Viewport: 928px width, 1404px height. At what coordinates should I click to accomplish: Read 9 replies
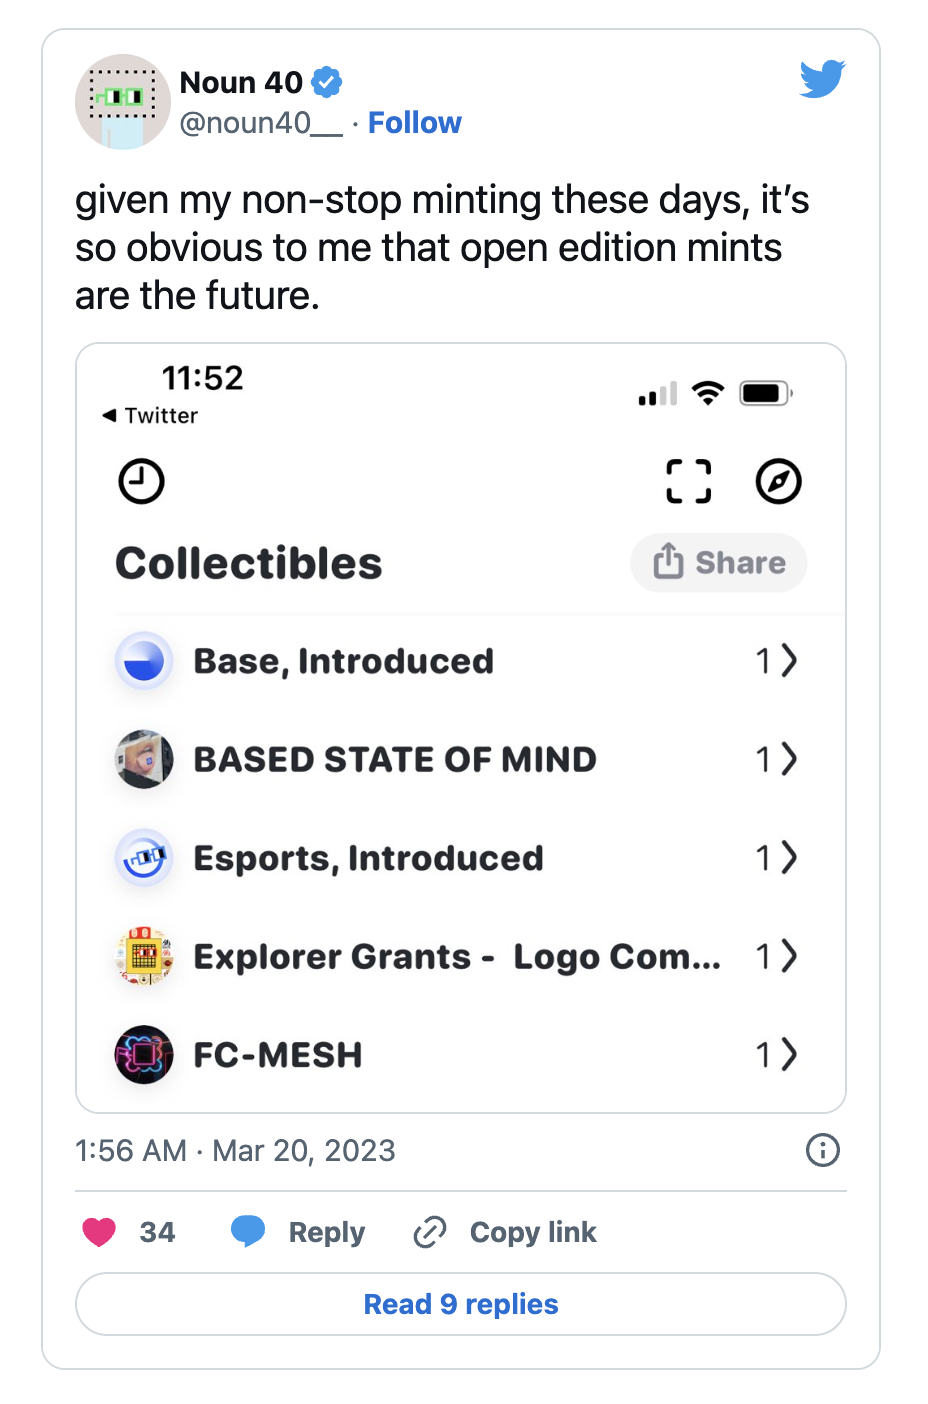point(461,1304)
